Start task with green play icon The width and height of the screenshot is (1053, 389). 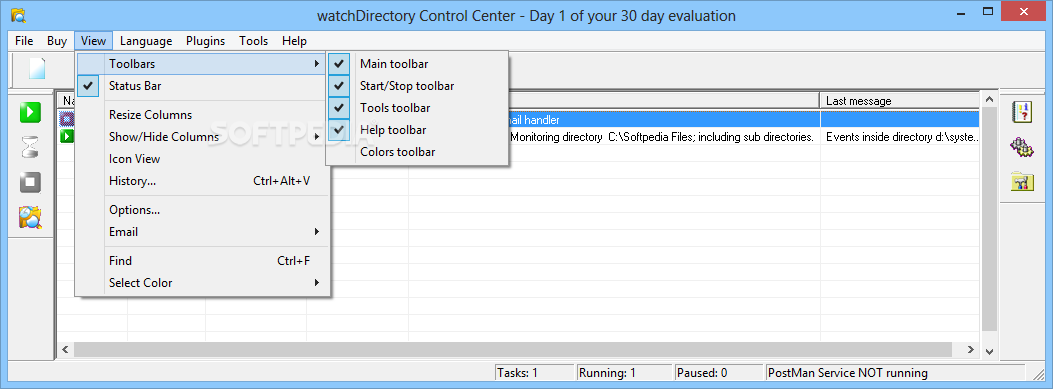tap(30, 112)
